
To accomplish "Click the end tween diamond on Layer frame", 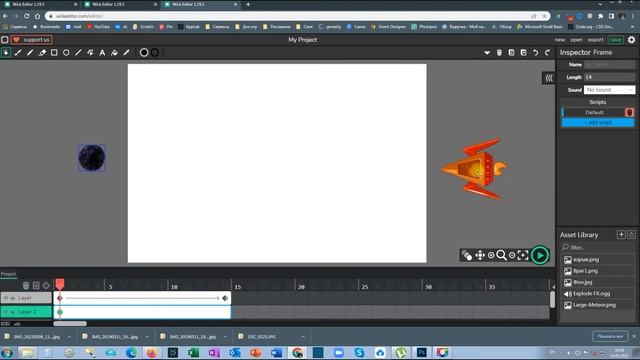I will pos(225,298).
